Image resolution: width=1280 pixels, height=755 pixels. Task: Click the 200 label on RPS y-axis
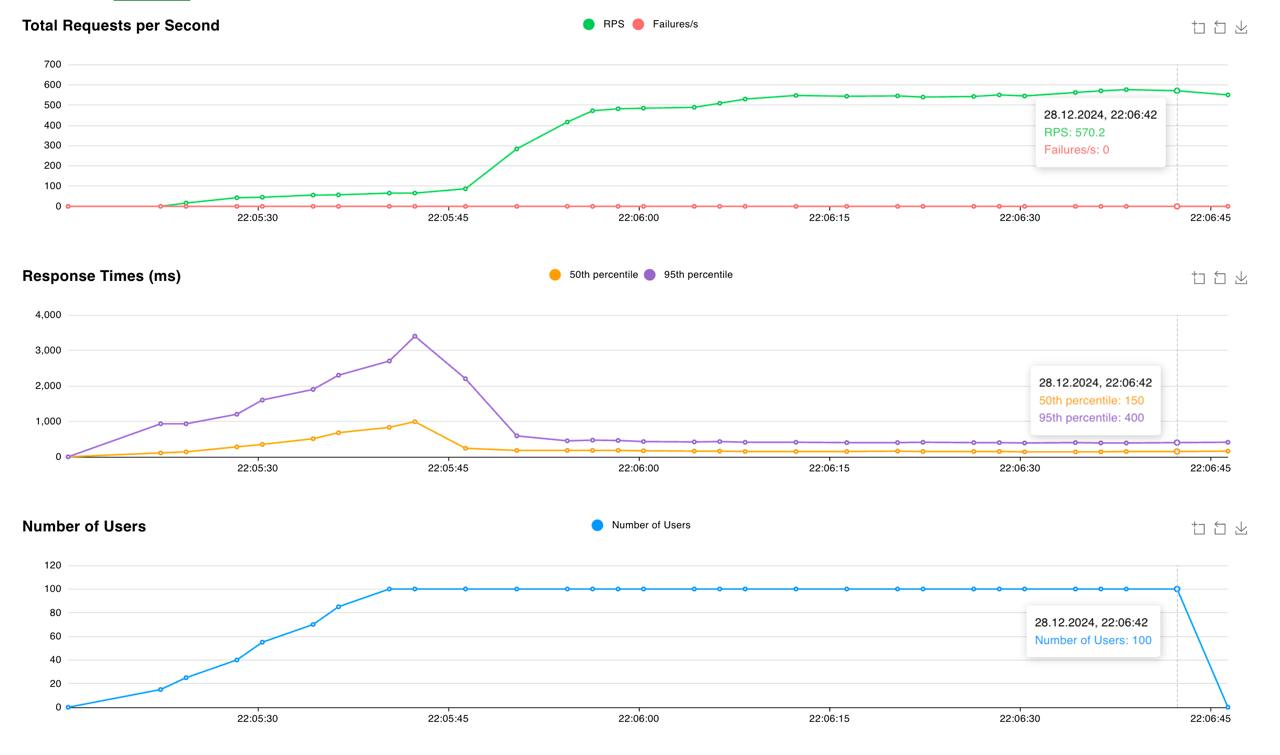point(52,166)
